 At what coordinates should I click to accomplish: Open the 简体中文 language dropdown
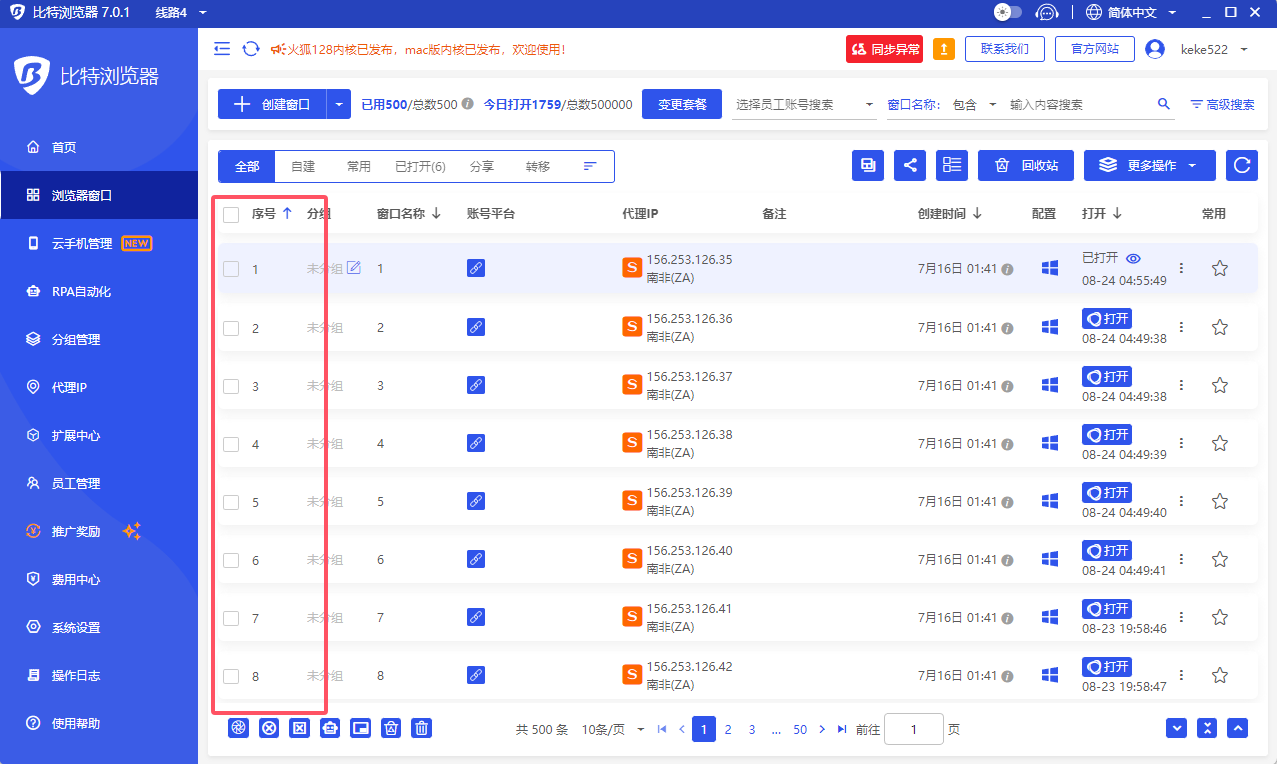1130,13
